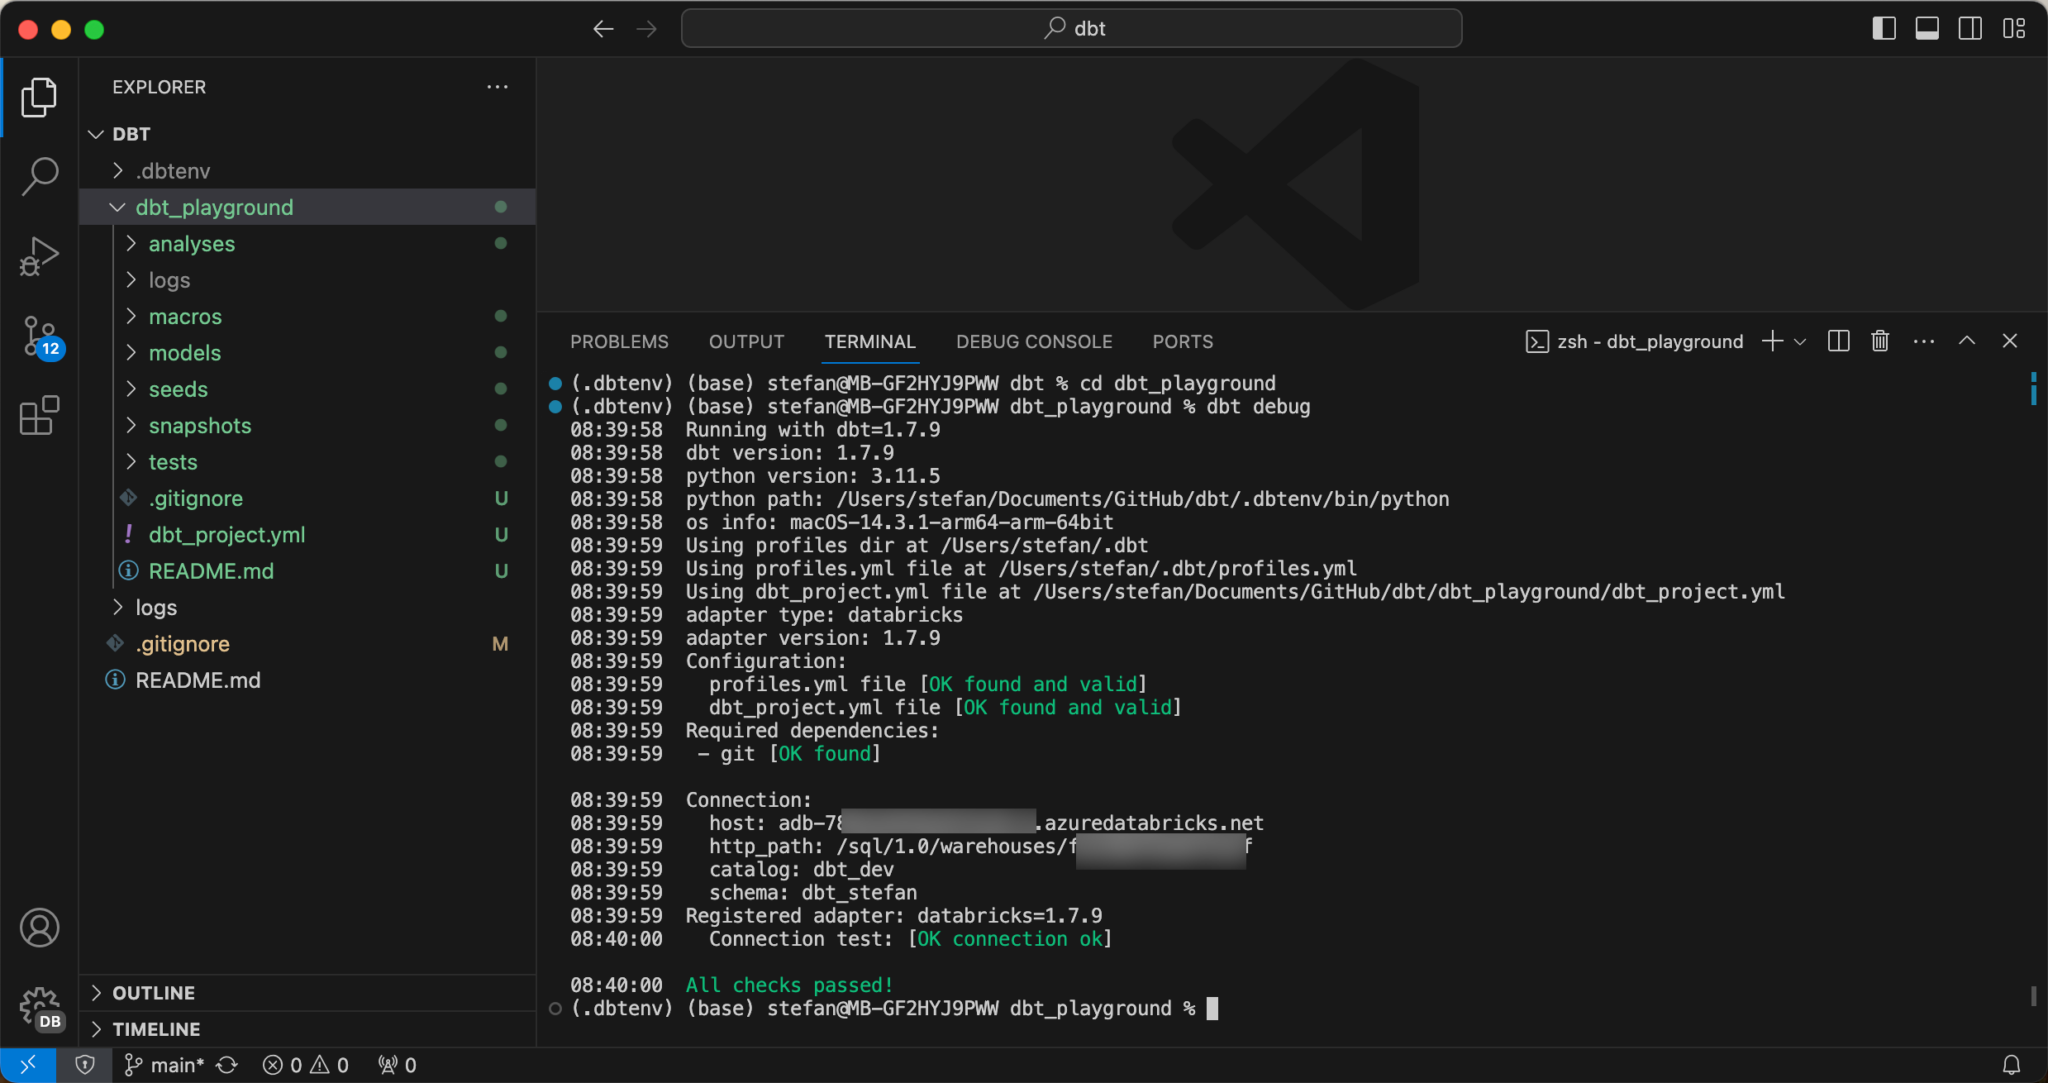Open dbt_project.yml file
This screenshot has width=2048, height=1083.
pyautogui.click(x=227, y=535)
